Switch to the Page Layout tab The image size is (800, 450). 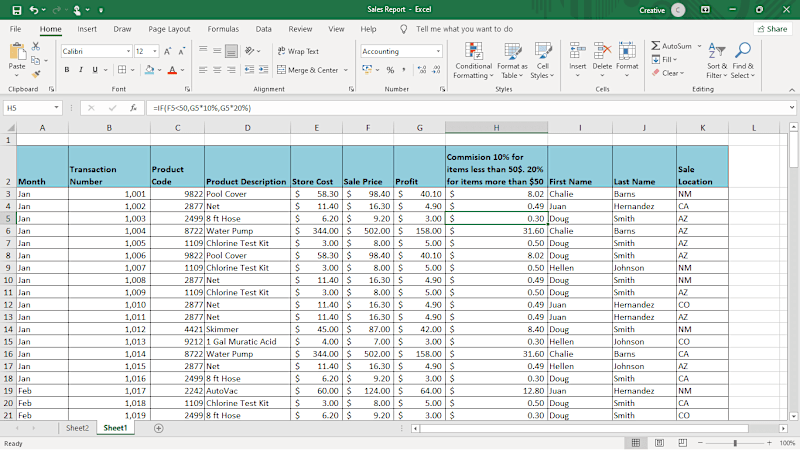(169, 29)
